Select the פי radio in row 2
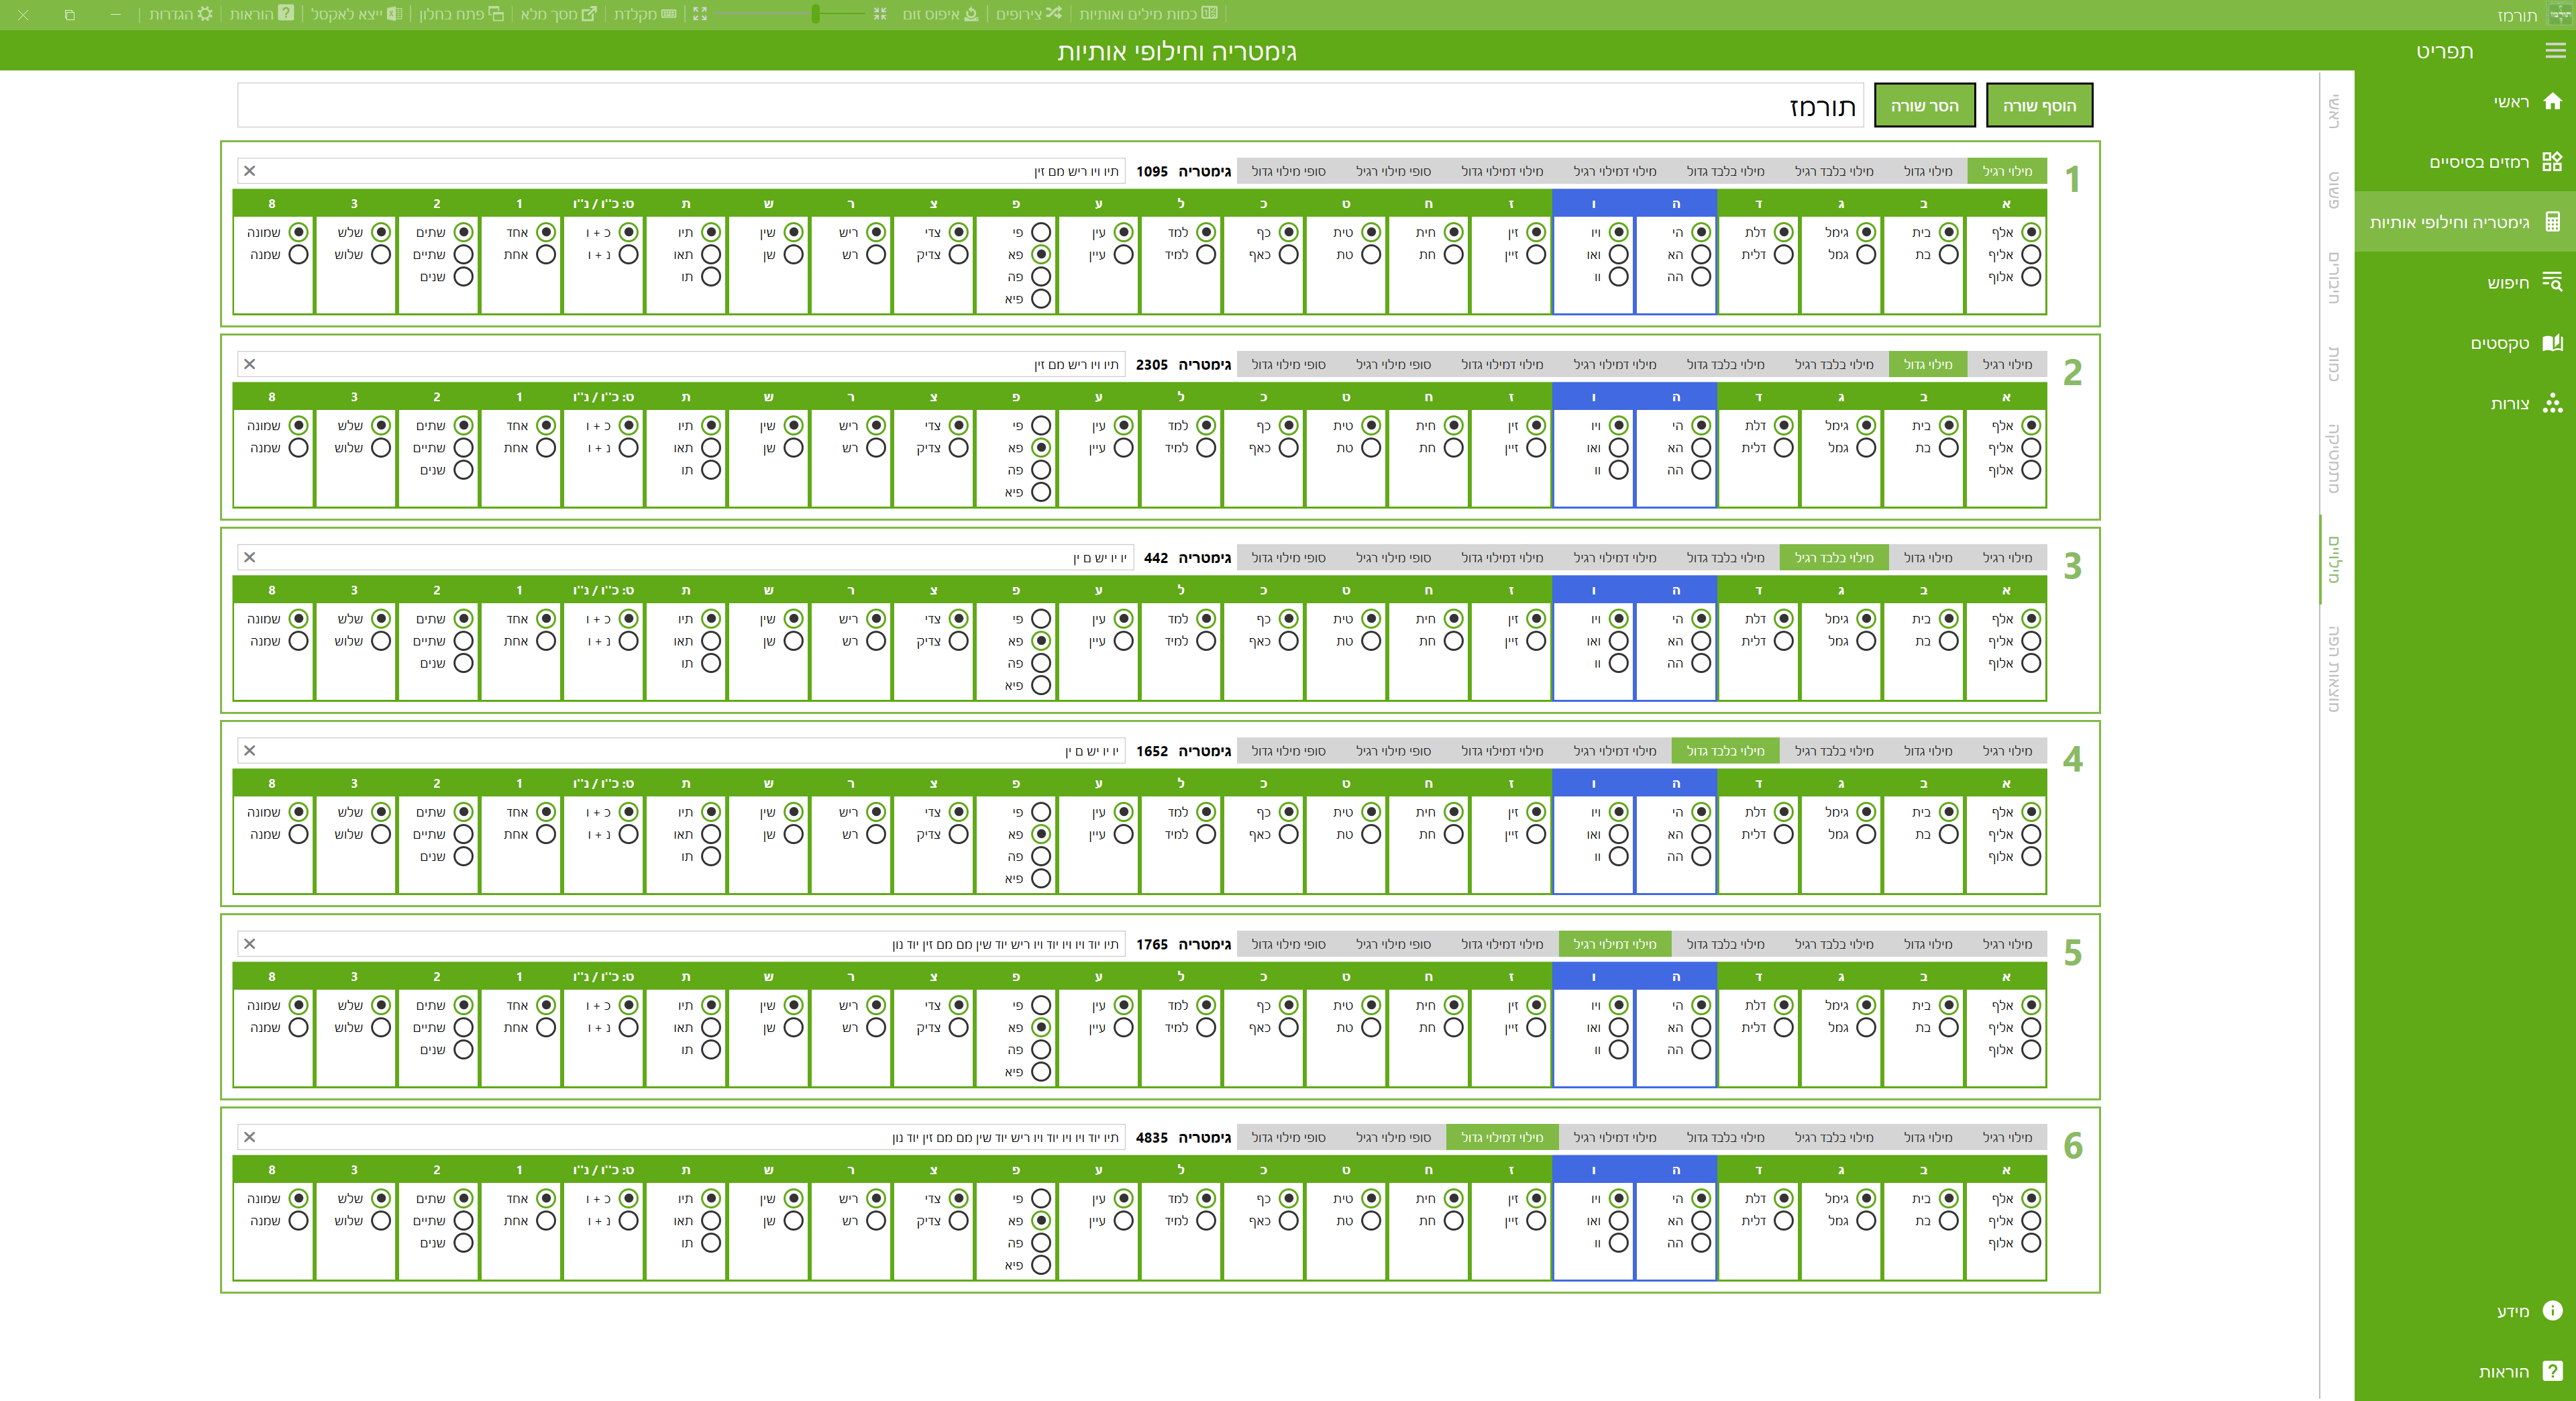 (1041, 425)
